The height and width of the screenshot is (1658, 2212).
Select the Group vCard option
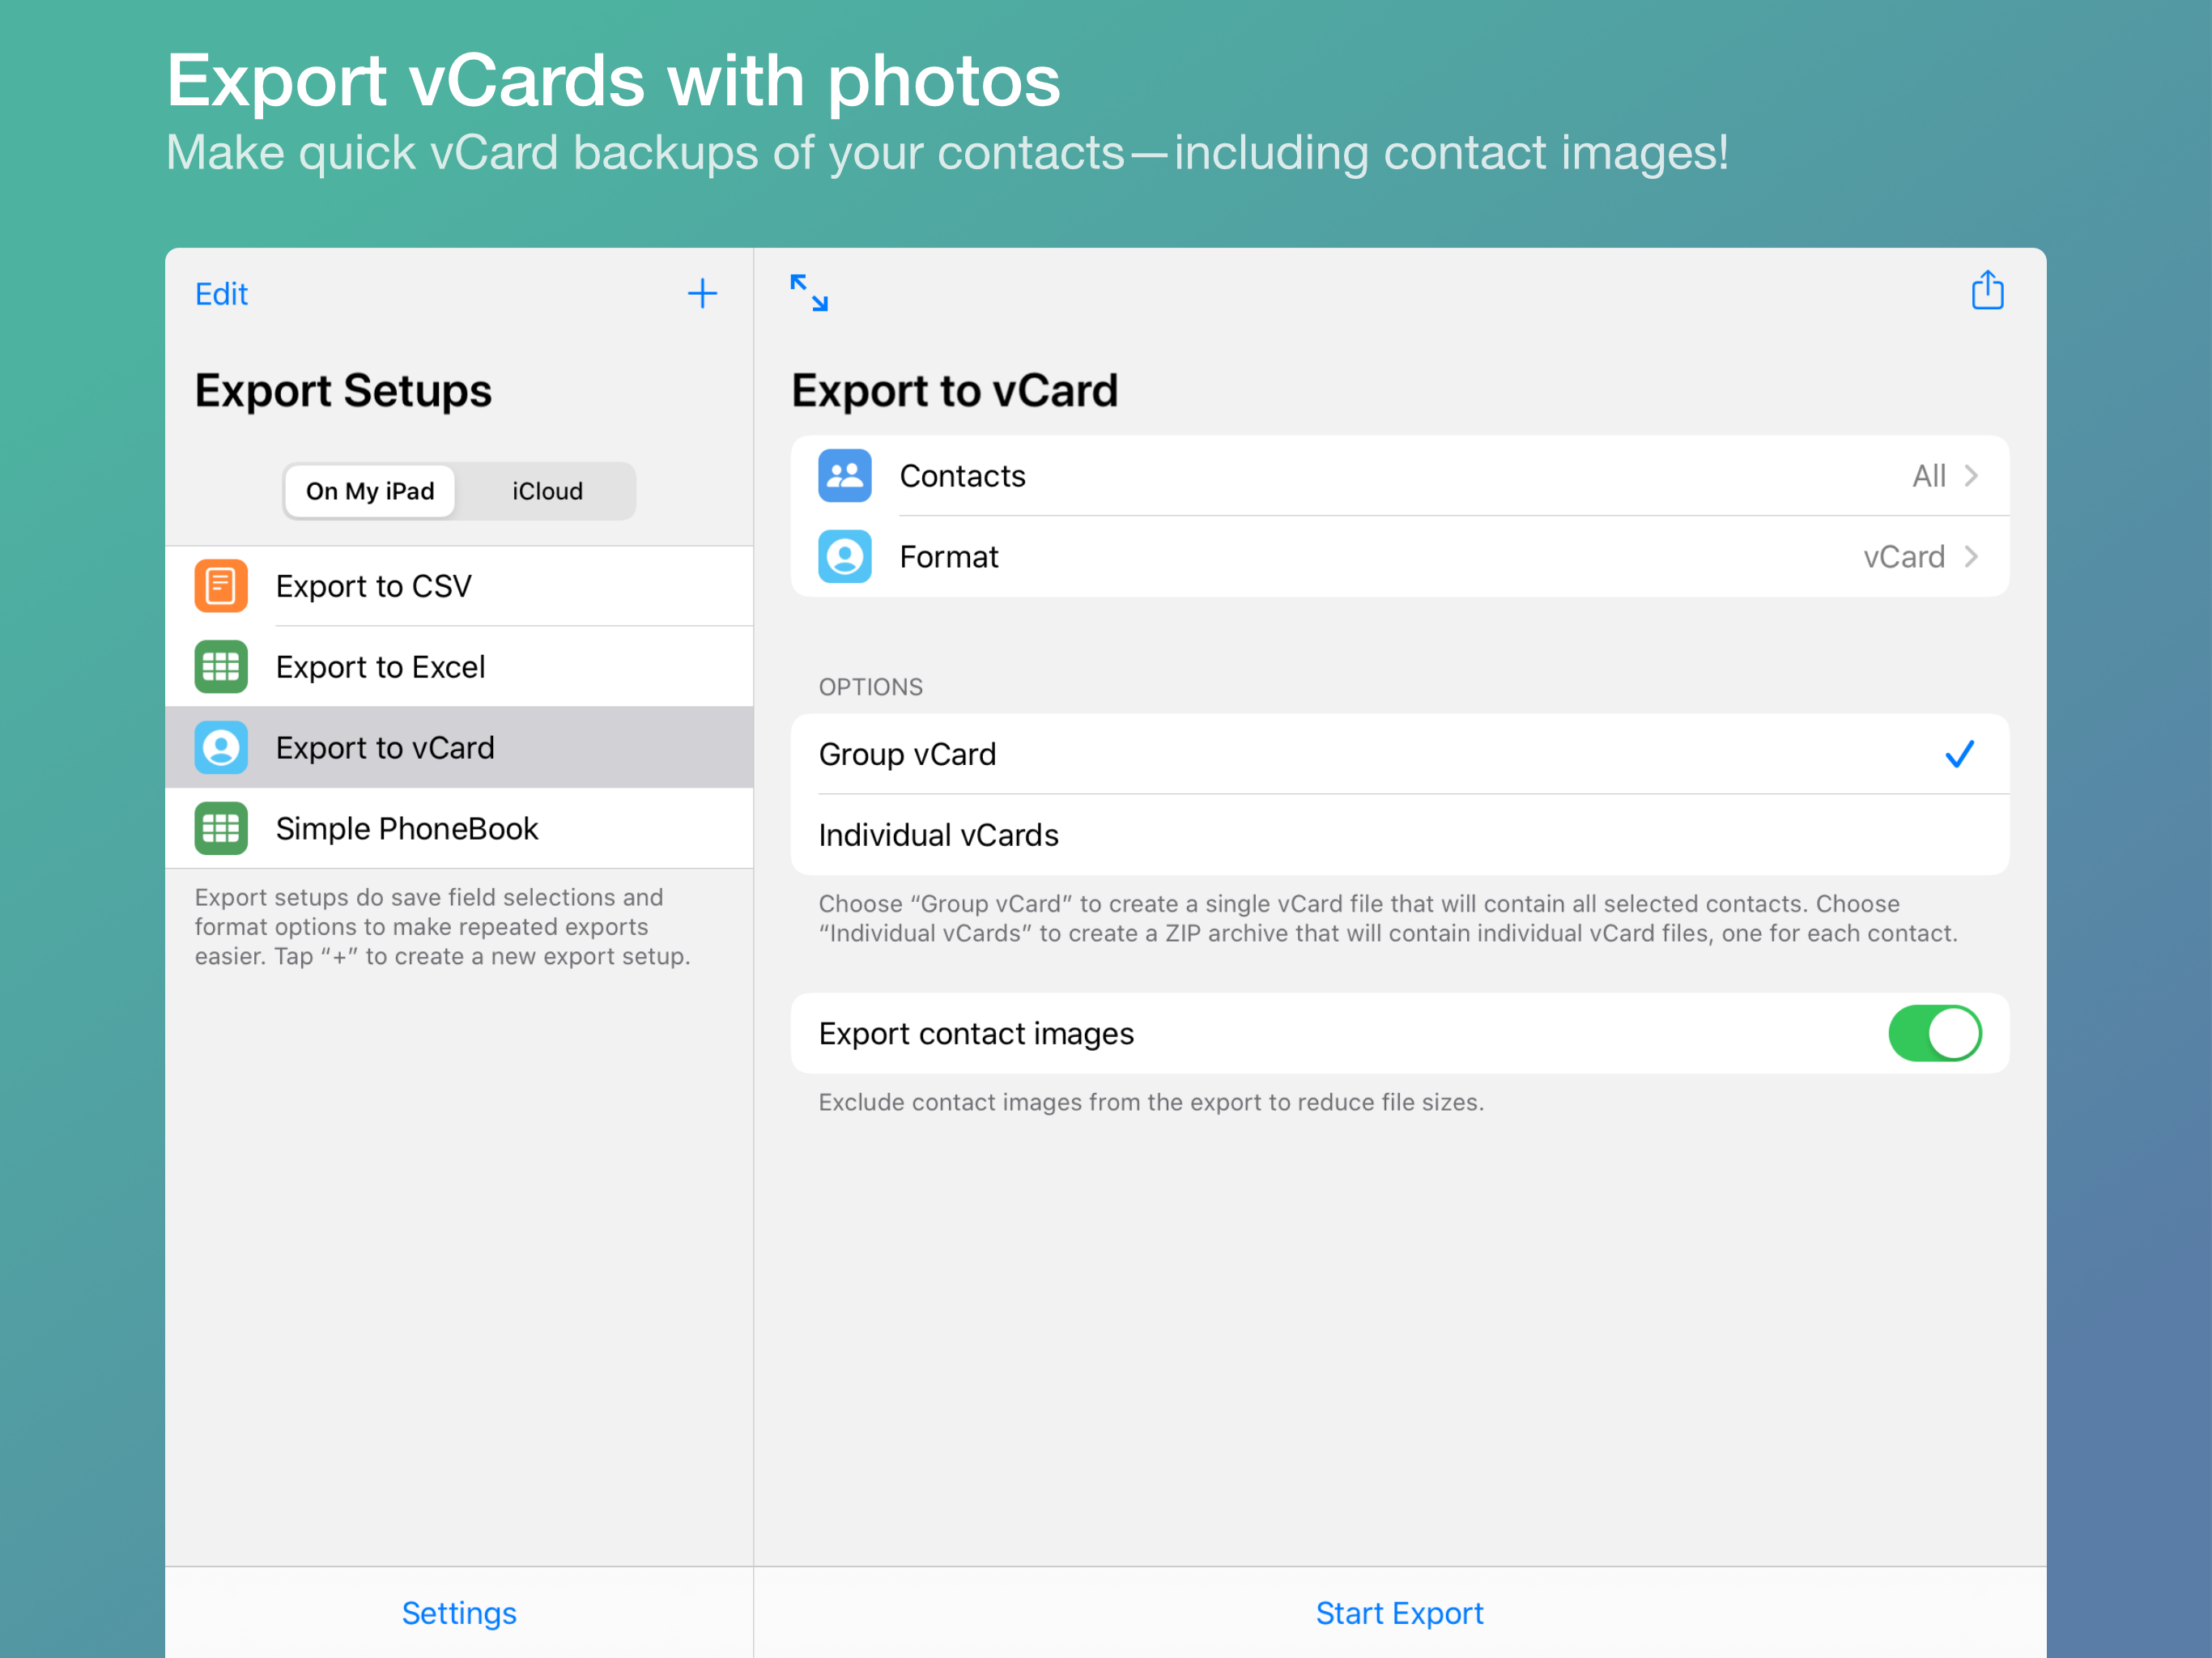[1400, 754]
